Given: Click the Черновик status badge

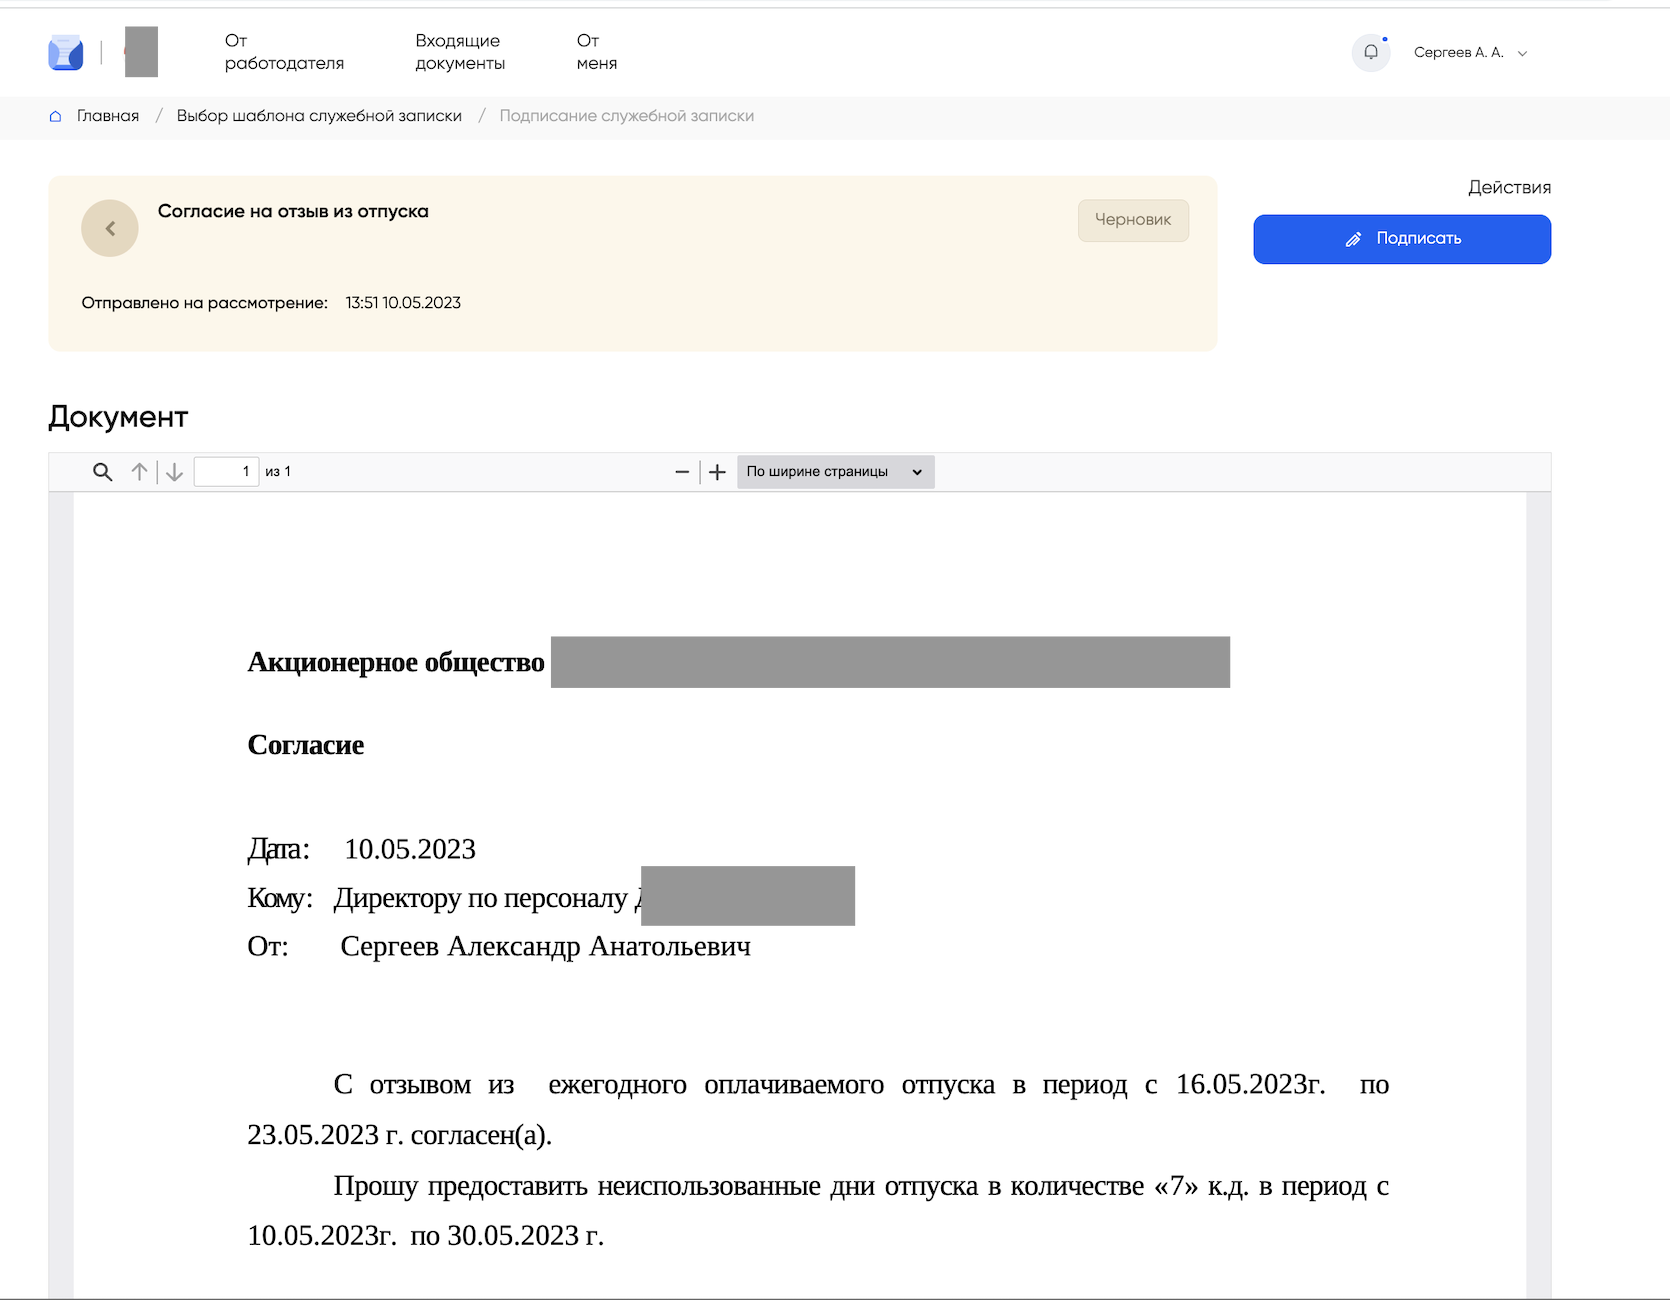Looking at the screenshot, I should pos(1132,220).
